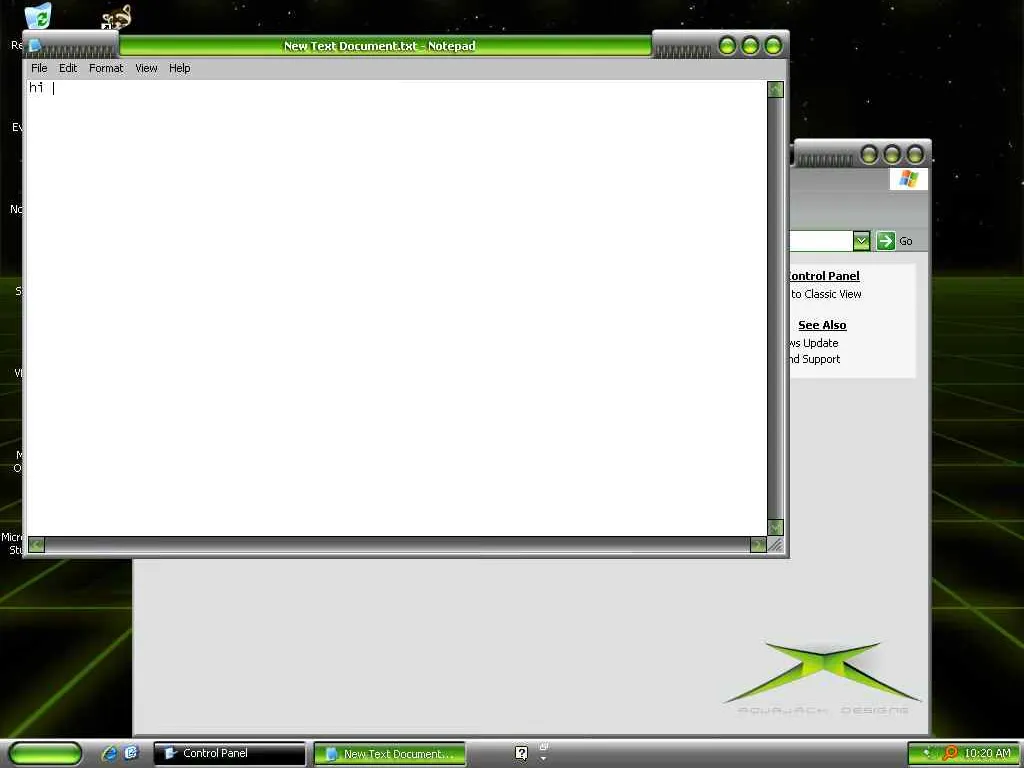Click the Notepad vertical scroll down arrow
The image size is (1024, 768).
click(x=775, y=527)
